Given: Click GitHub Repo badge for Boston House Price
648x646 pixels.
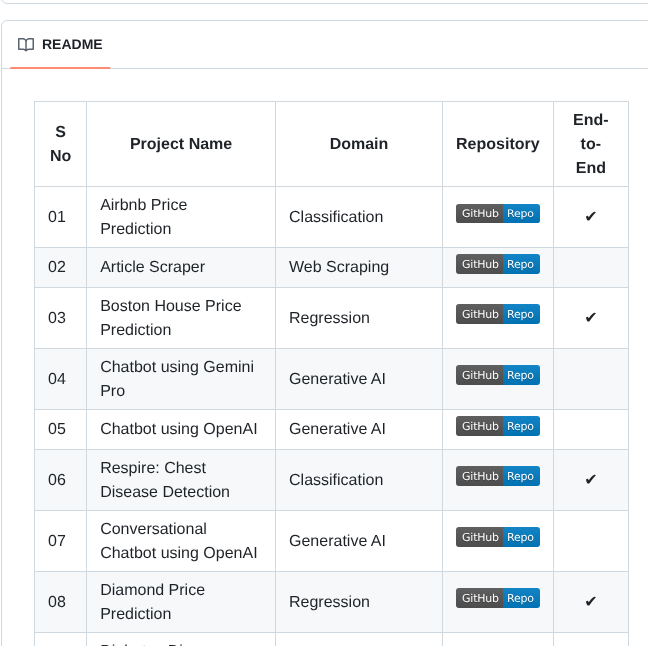Looking at the screenshot, I should click(498, 314).
